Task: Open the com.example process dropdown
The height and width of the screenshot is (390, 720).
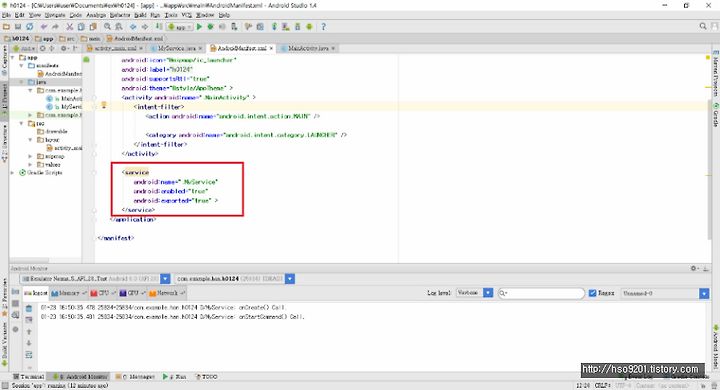Action: point(290,279)
